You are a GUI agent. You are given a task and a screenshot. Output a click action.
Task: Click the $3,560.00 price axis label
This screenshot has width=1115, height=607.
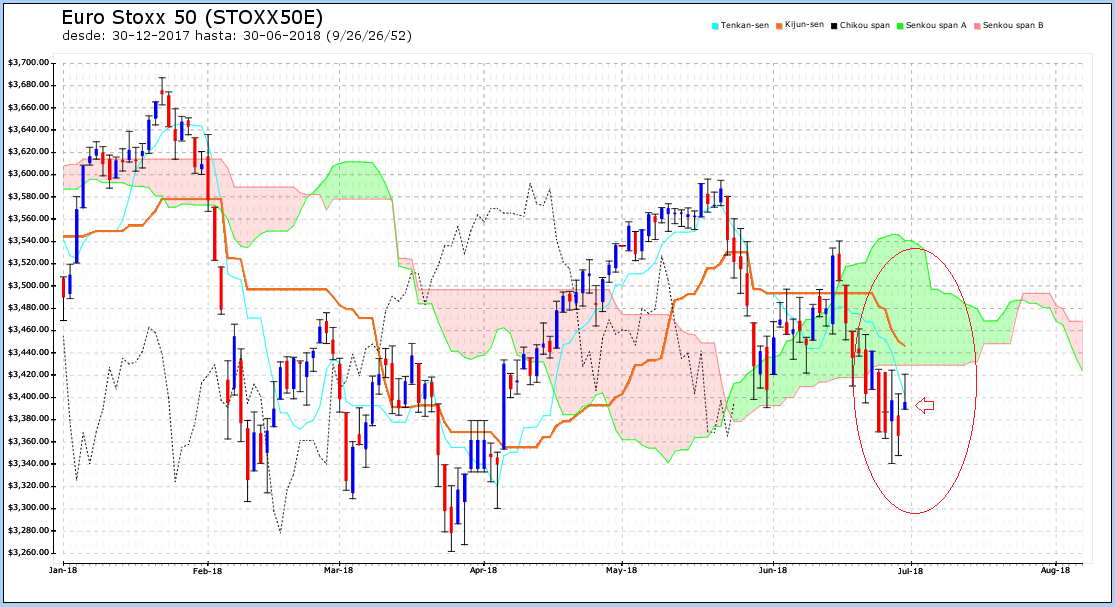pos(28,218)
